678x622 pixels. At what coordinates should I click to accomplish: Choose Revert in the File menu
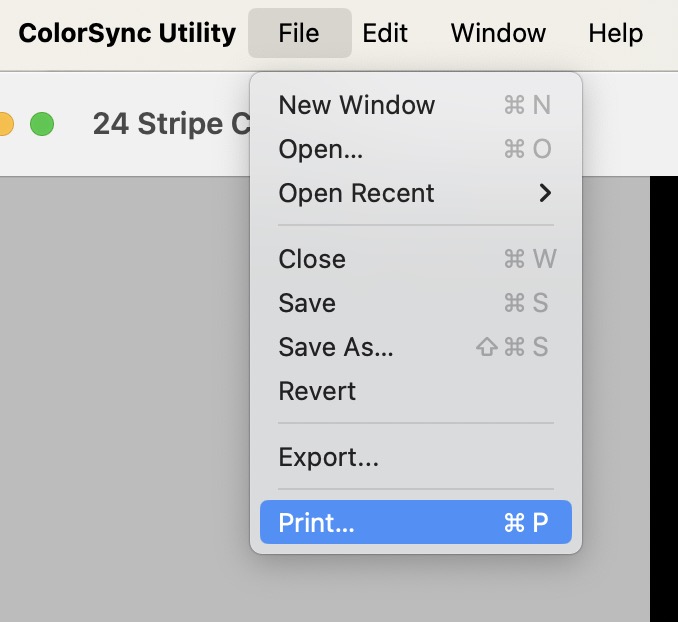[317, 391]
